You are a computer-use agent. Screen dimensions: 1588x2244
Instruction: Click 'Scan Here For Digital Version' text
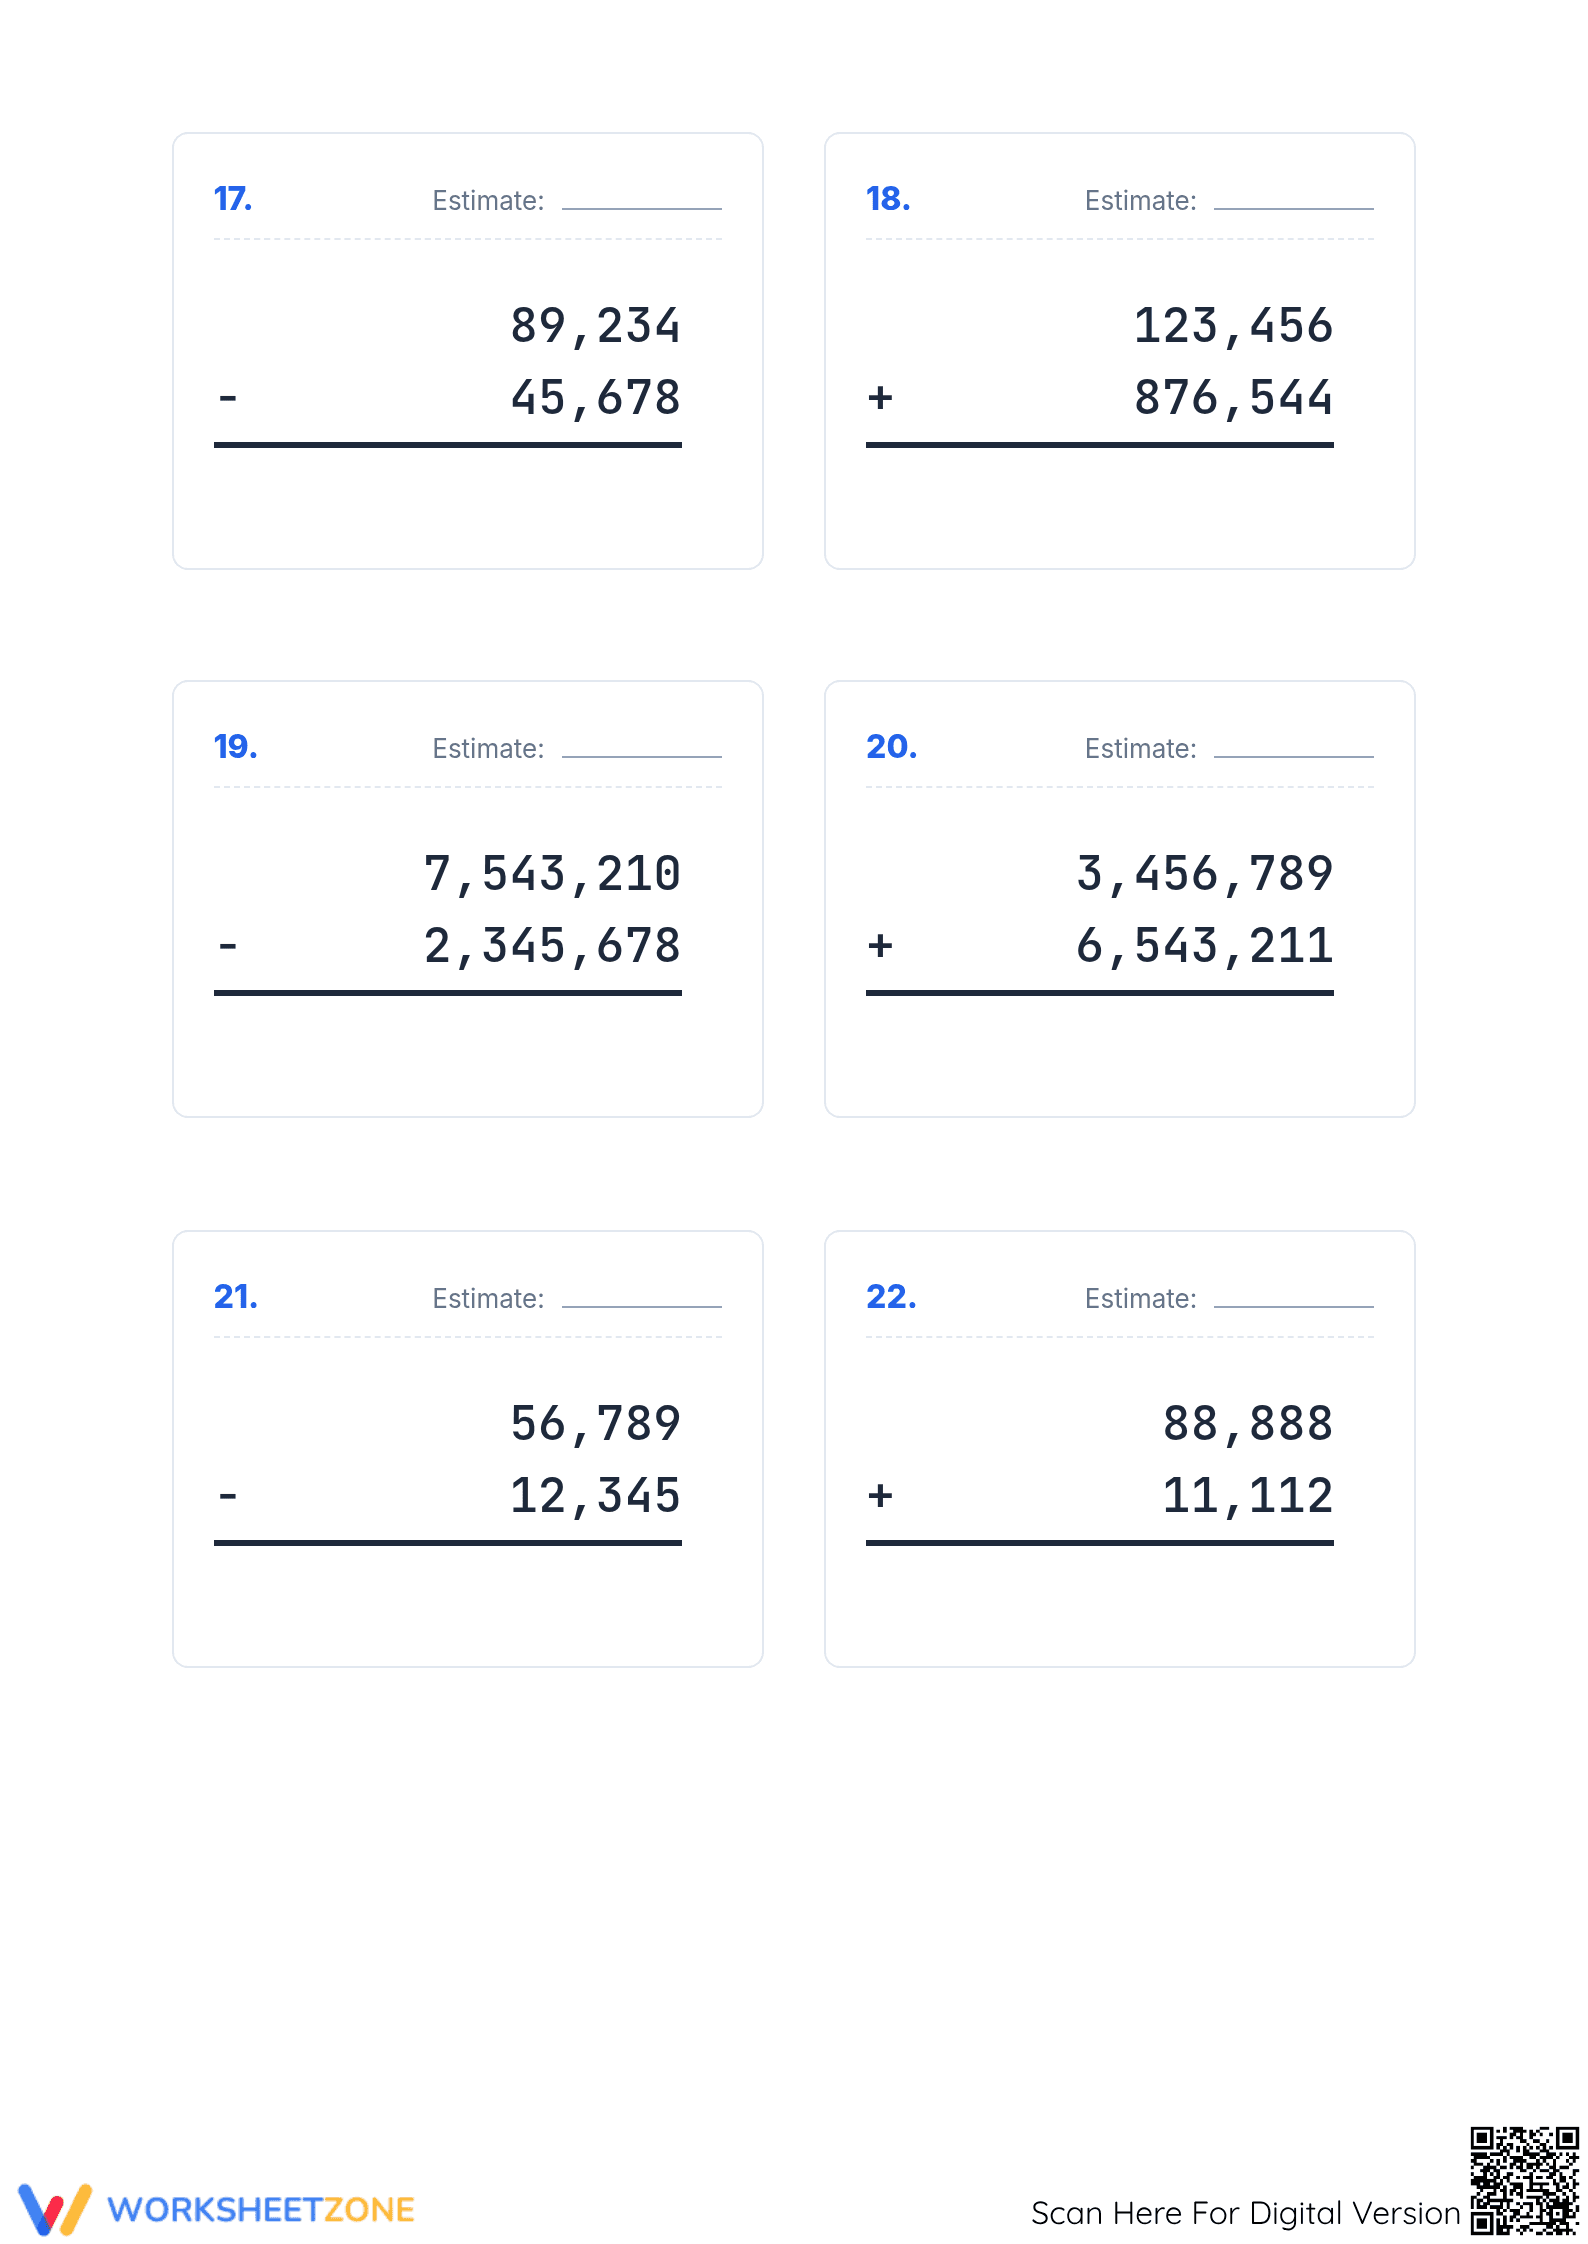pos(1245,2213)
